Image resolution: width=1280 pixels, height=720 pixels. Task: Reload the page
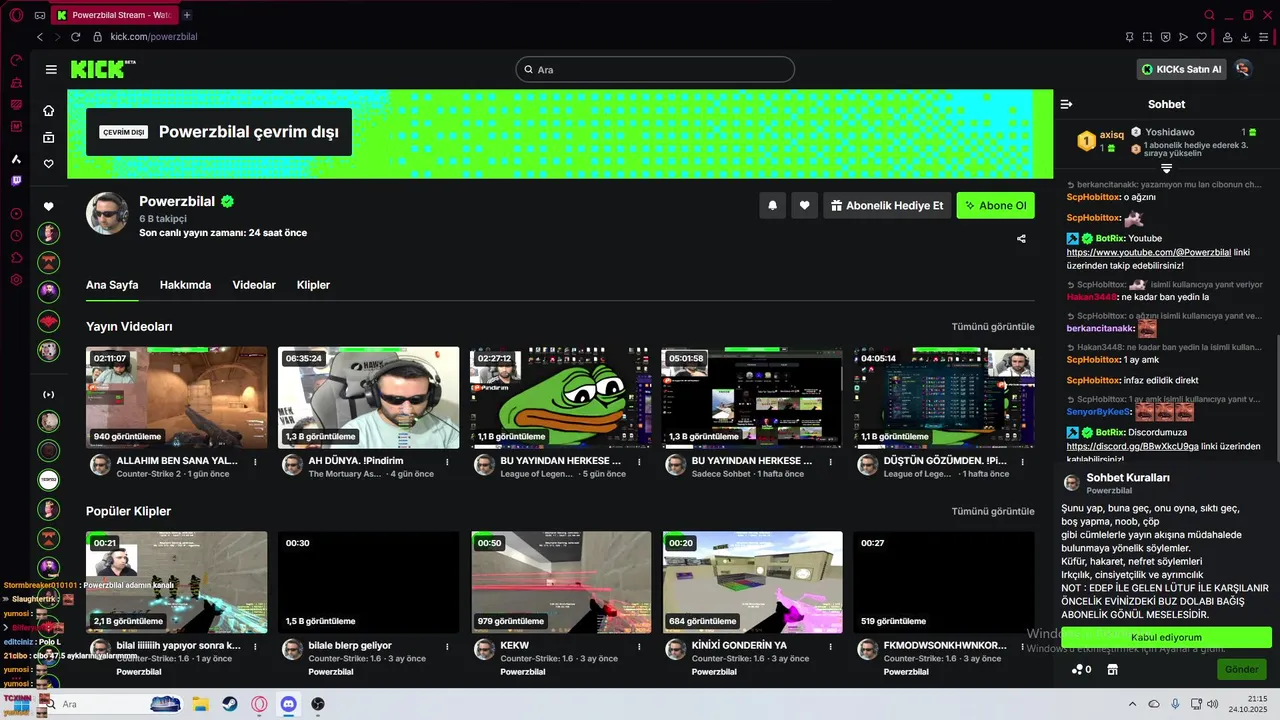click(75, 37)
